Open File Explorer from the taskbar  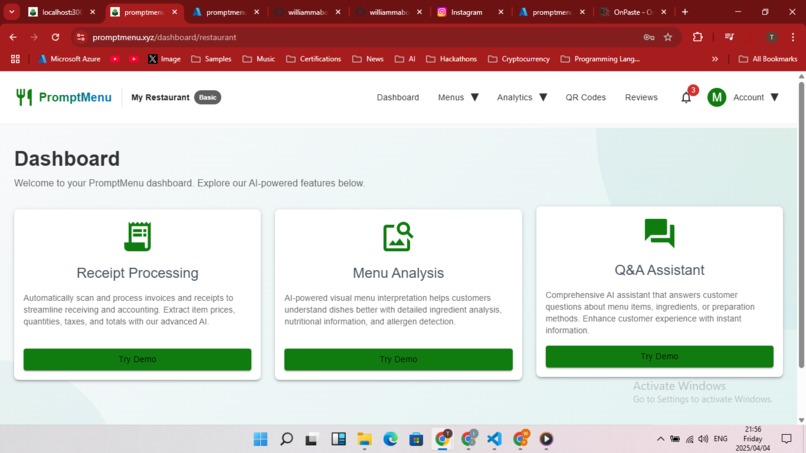click(x=364, y=439)
